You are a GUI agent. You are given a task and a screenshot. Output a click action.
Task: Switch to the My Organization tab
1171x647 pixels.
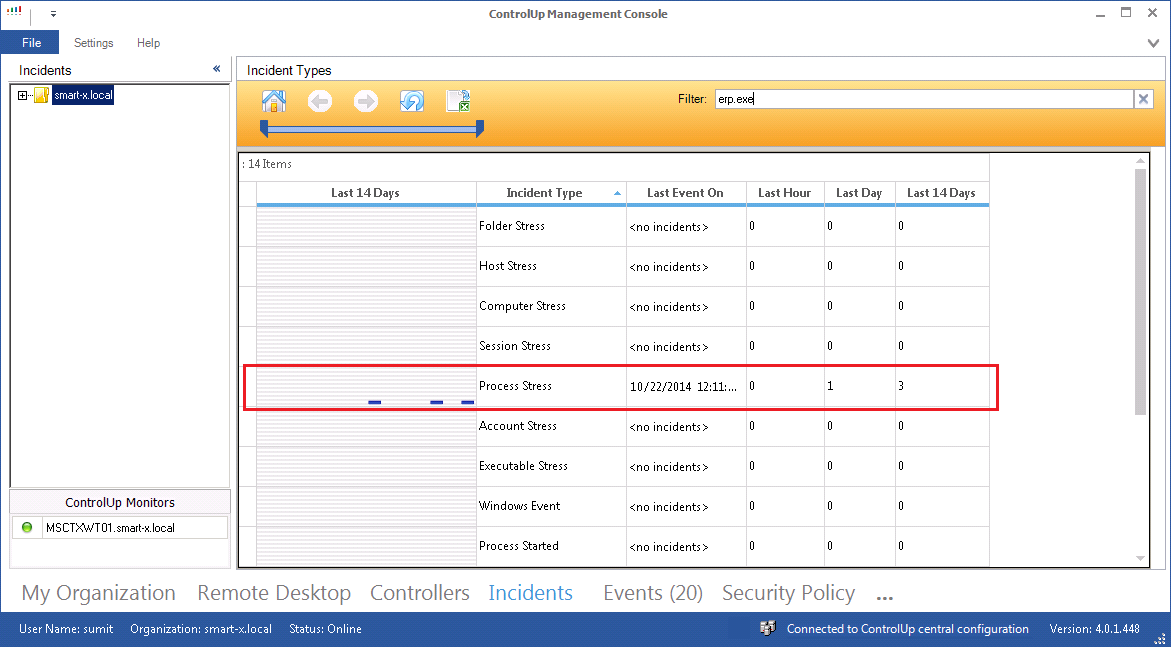(99, 593)
